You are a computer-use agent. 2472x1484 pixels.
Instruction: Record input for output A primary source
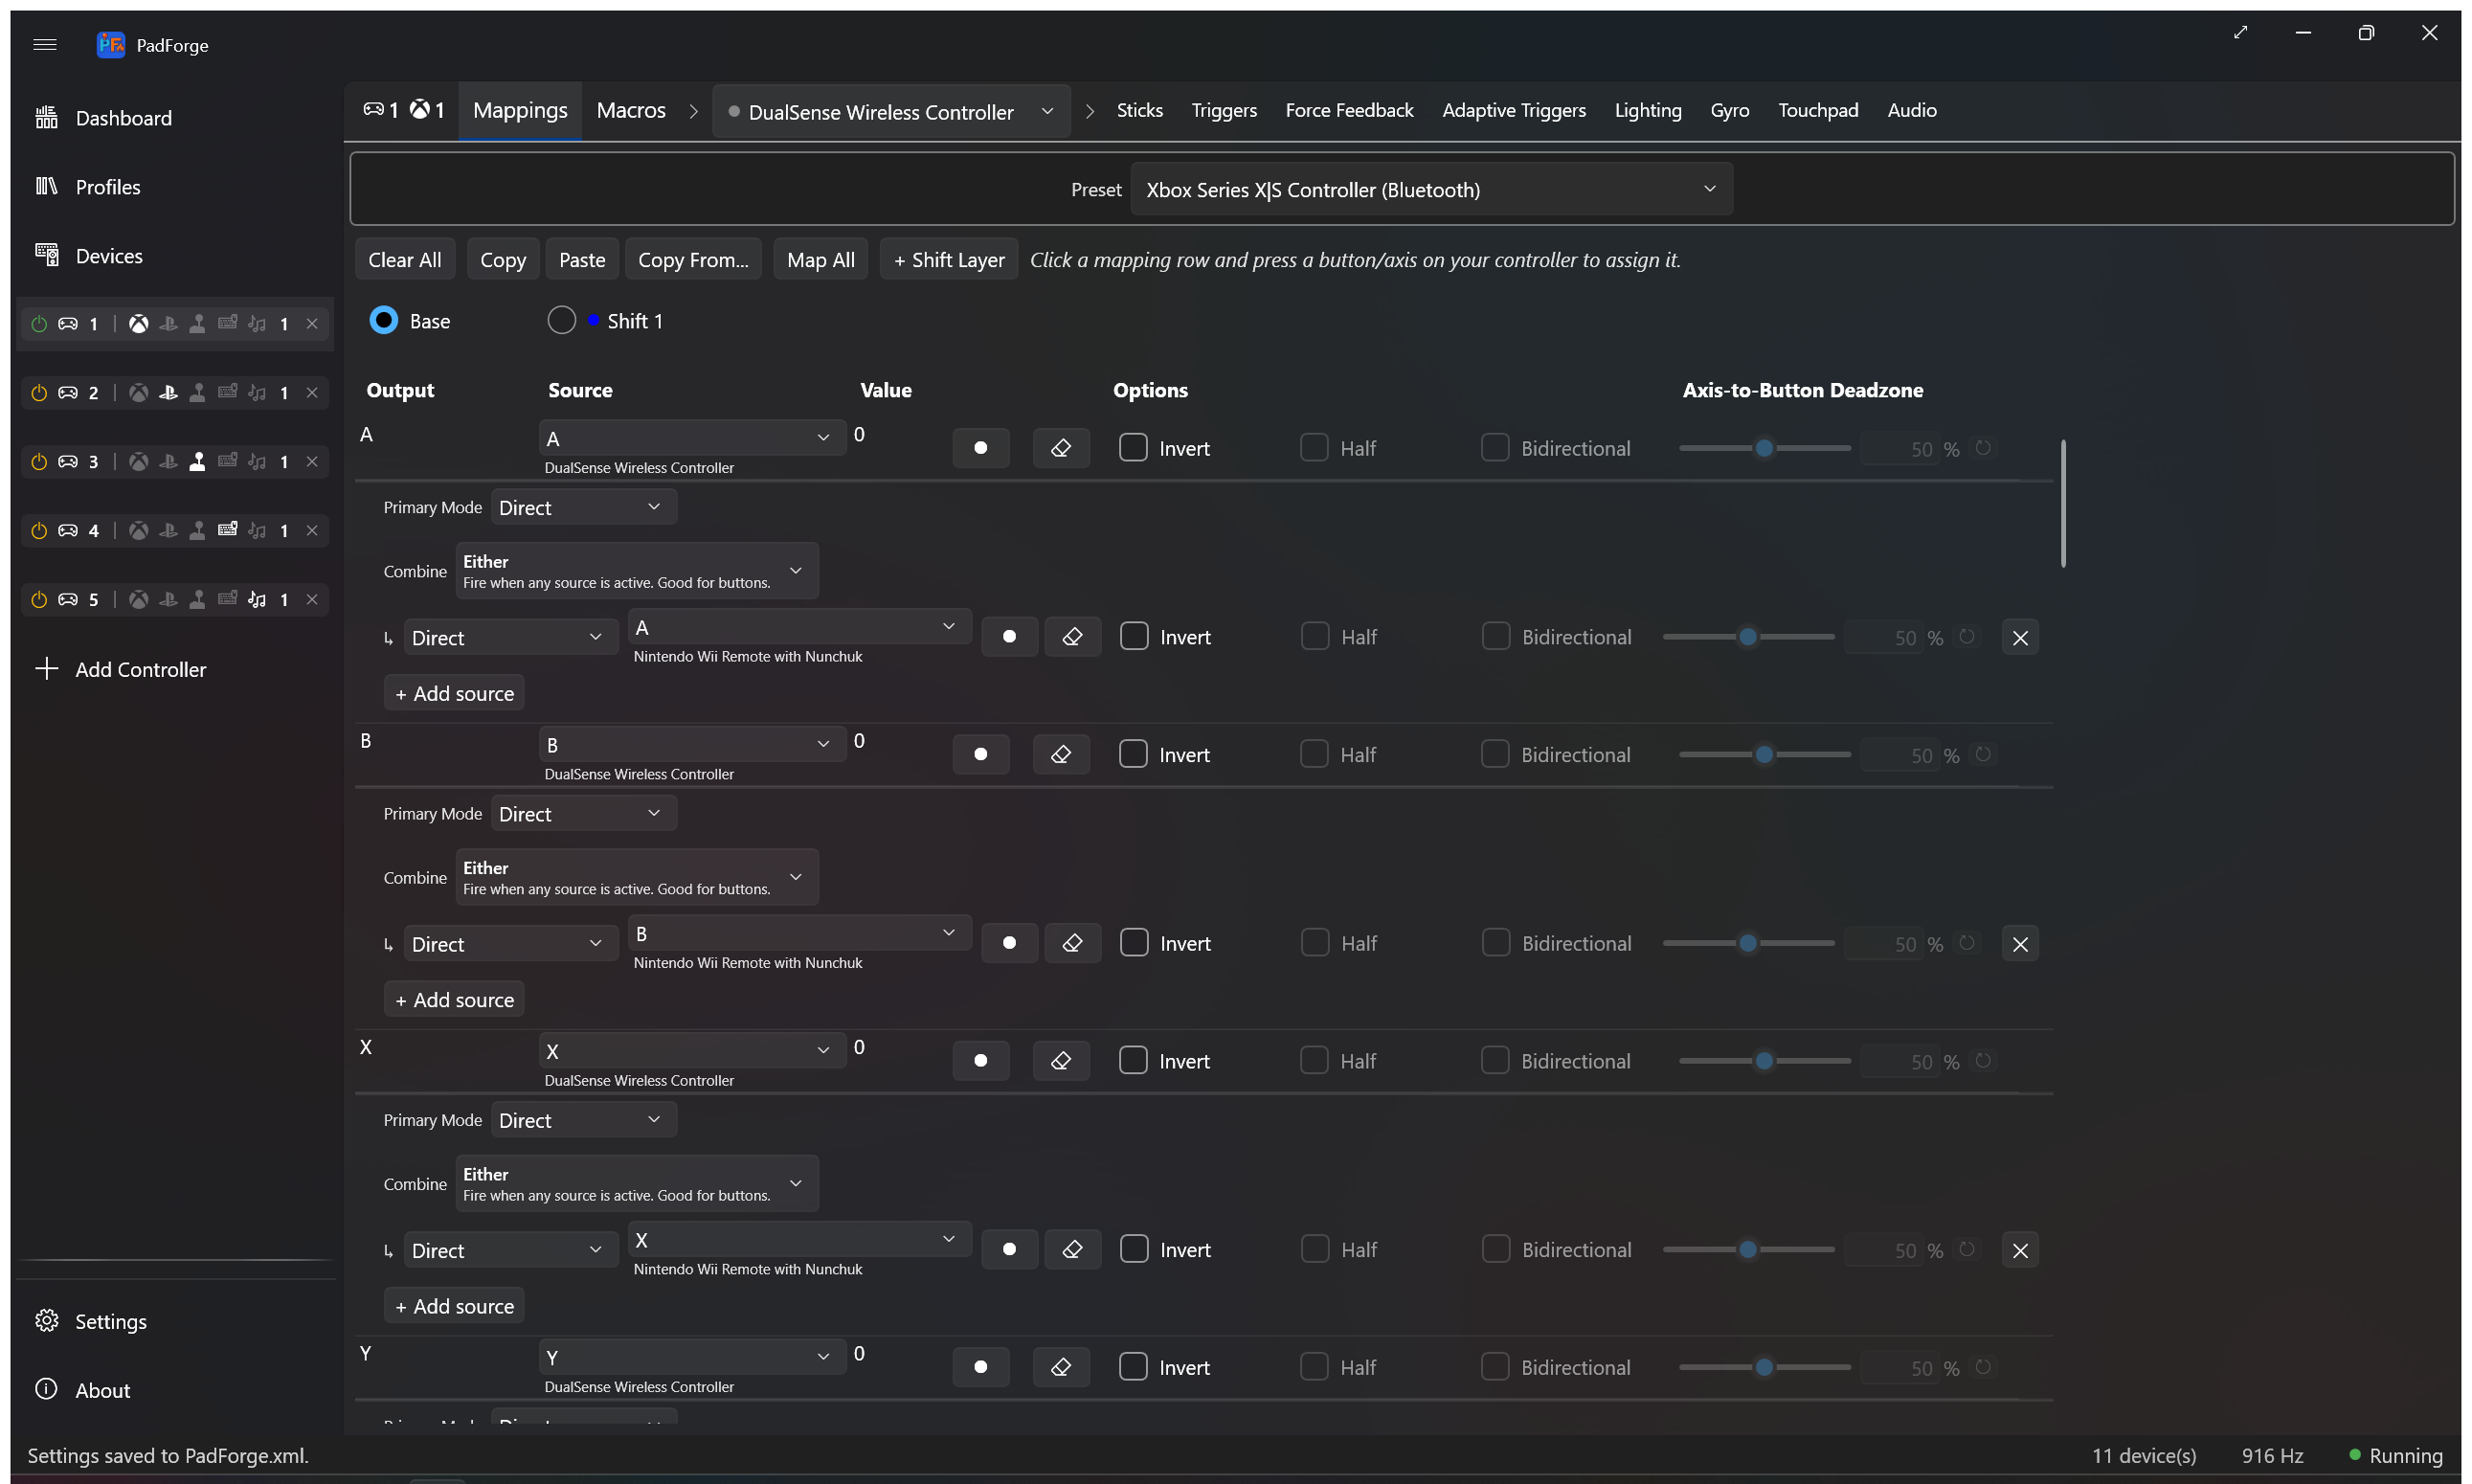(981, 448)
